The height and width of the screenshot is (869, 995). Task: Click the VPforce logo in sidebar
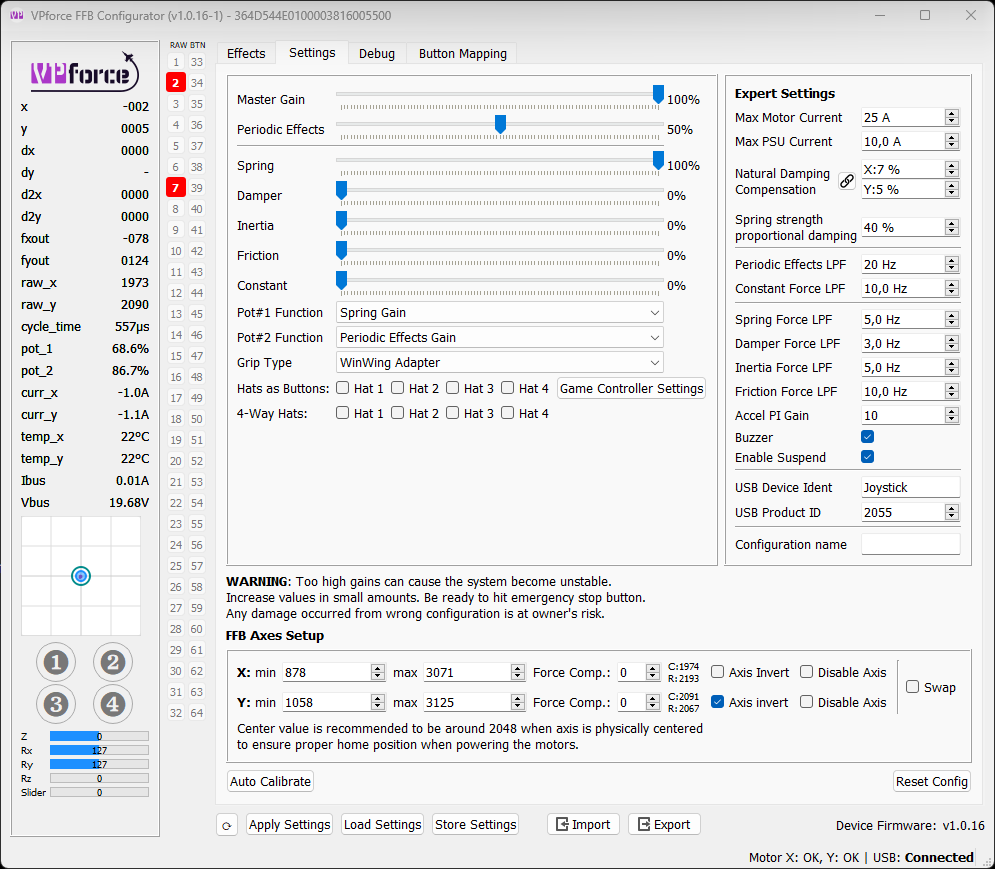pyautogui.click(x=84, y=72)
